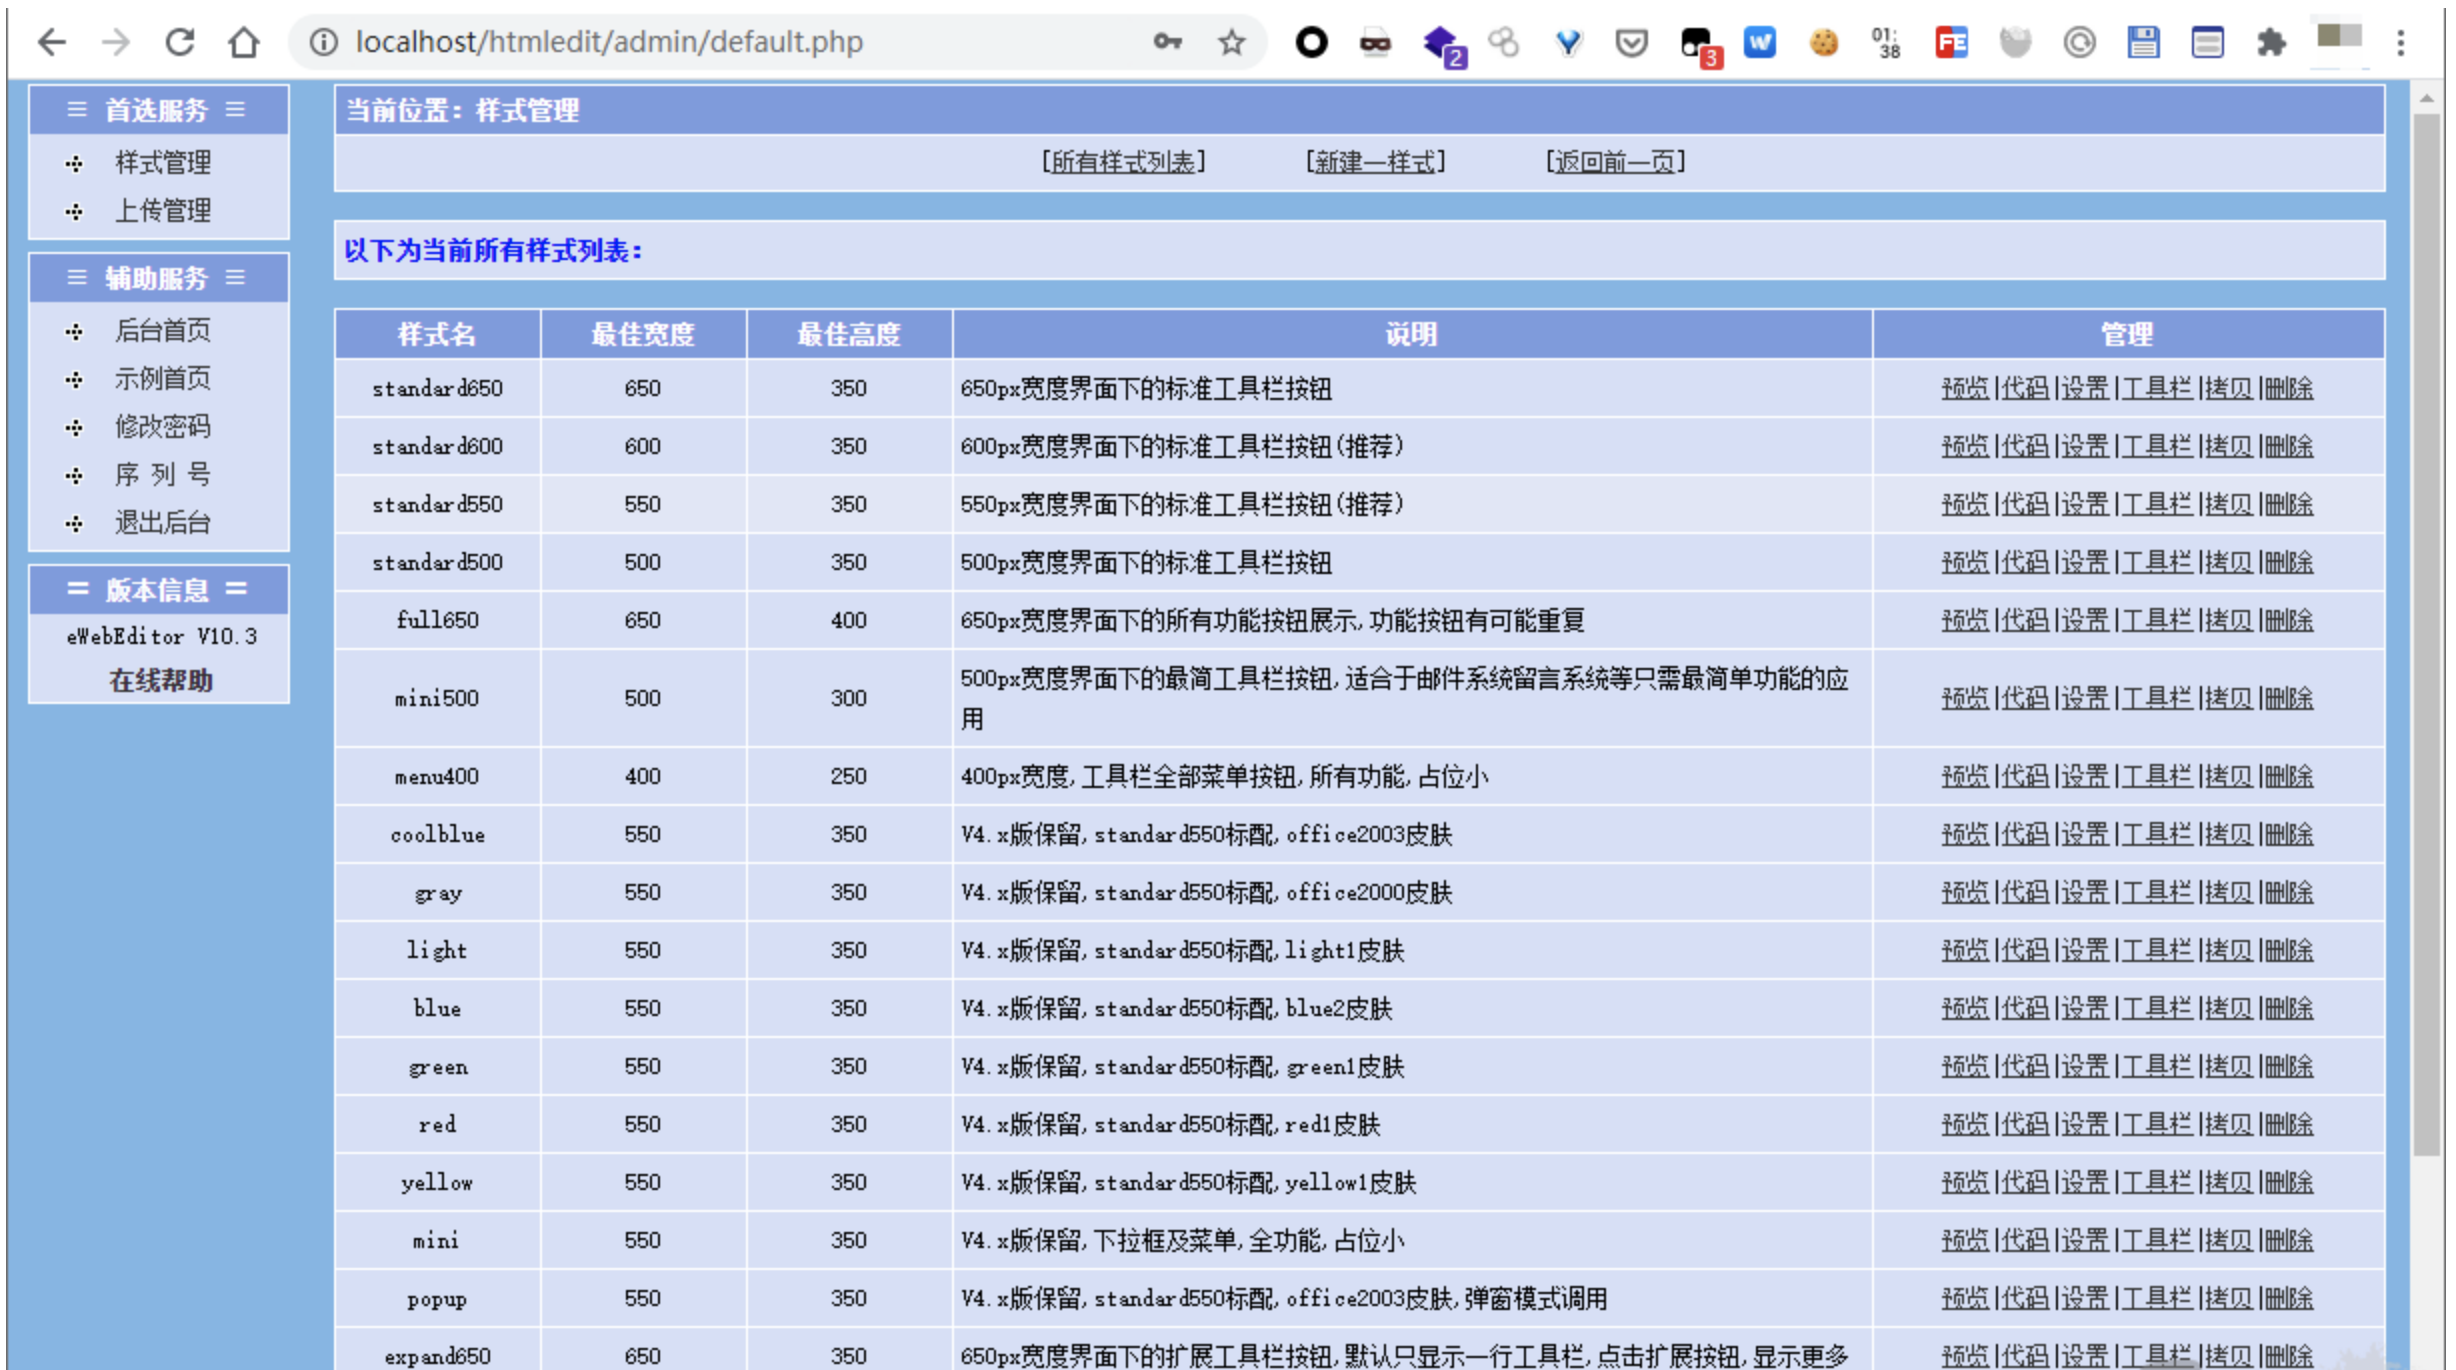Screen dimensions: 2456x1370
Task: Click the page vertical scrollbar
Action: [2426, 634]
